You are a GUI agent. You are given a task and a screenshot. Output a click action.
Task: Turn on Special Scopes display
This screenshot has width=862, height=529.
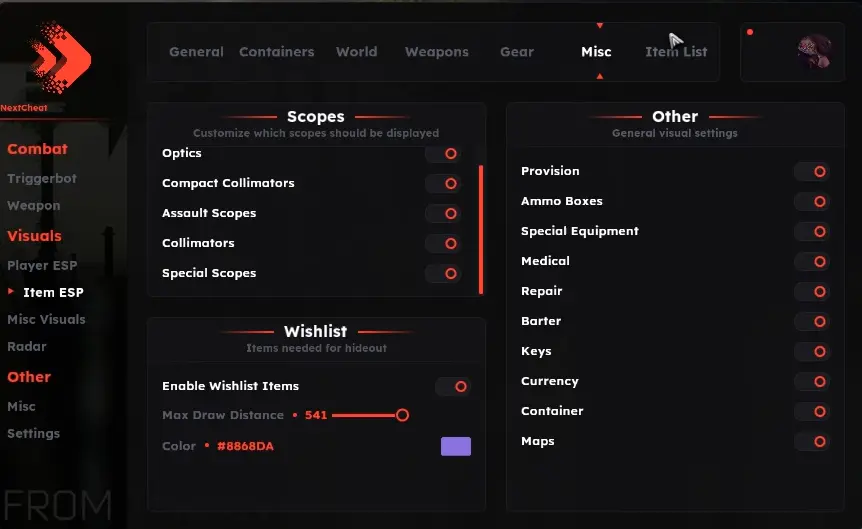point(444,273)
